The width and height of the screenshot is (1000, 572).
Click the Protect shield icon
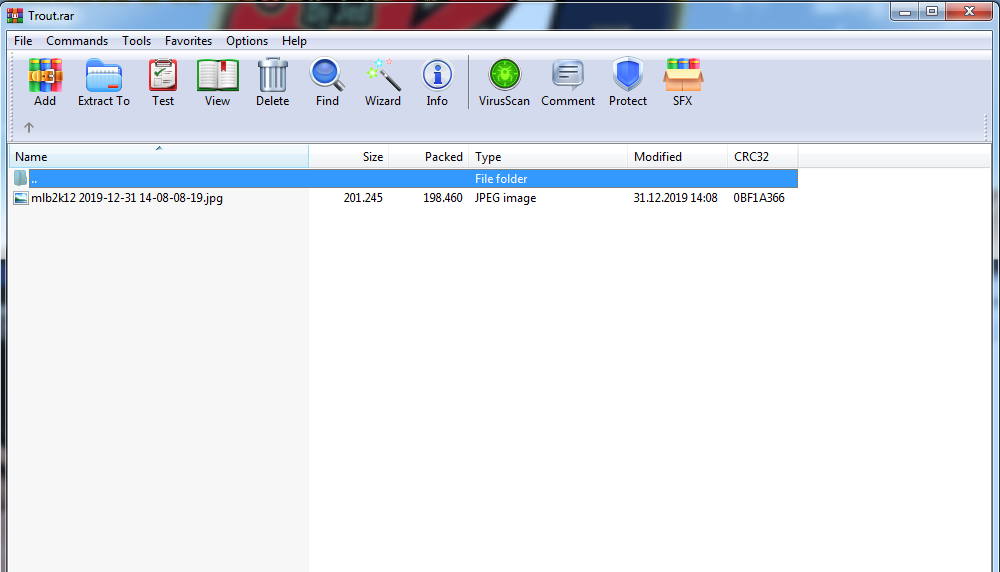pyautogui.click(x=628, y=82)
